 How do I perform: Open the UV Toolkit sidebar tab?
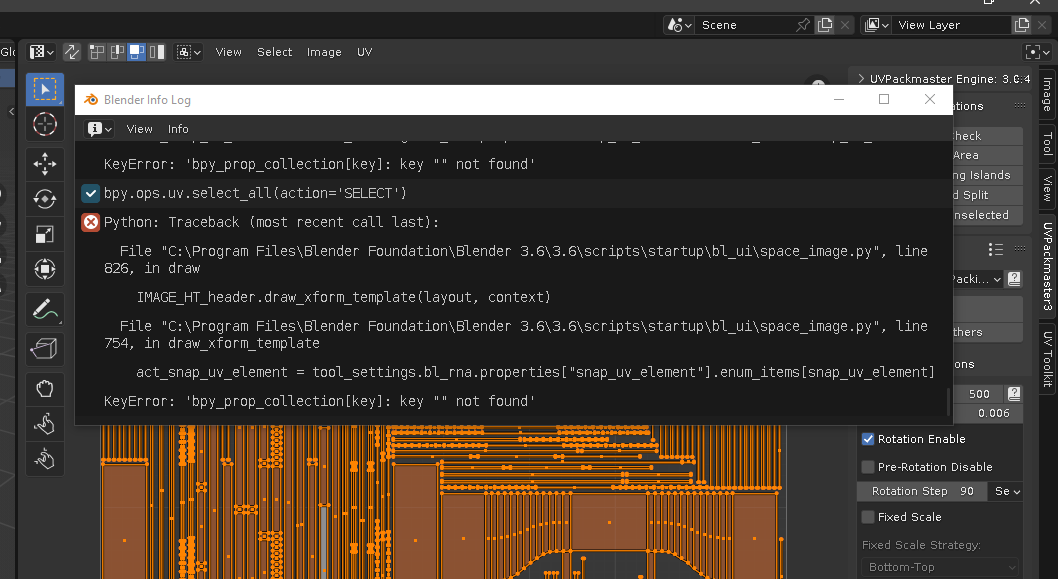[x=1047, y=359]
